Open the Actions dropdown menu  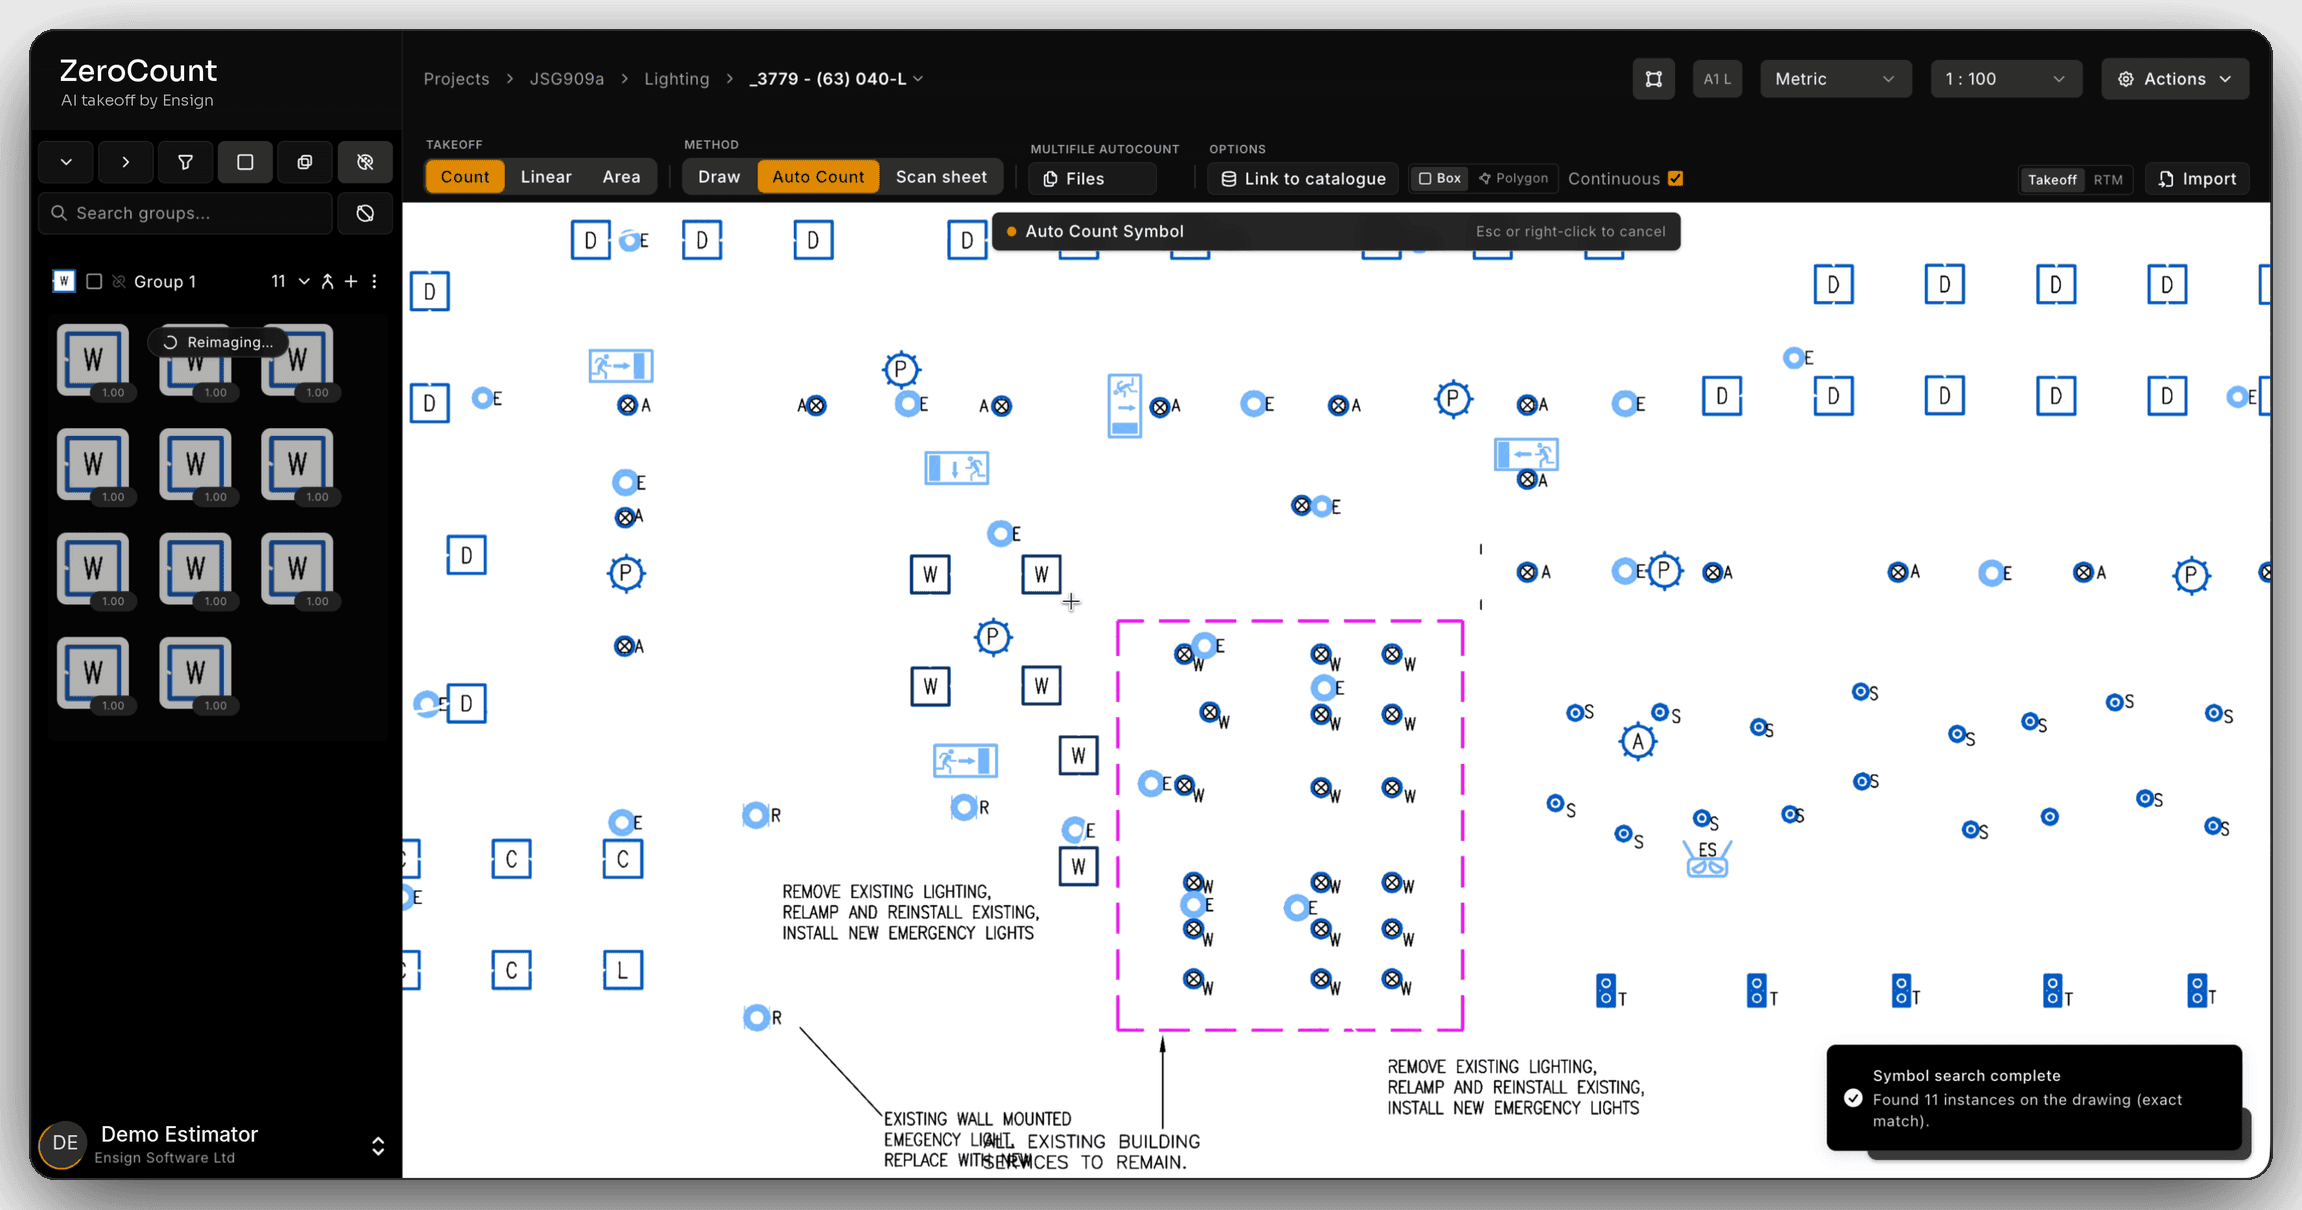tap(2175, 79)
